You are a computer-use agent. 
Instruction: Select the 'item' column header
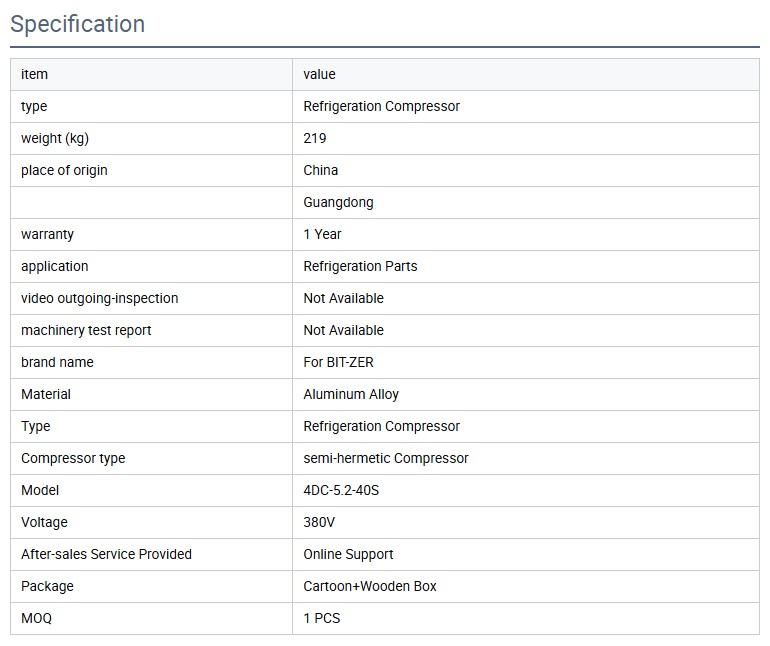(34, 74)
